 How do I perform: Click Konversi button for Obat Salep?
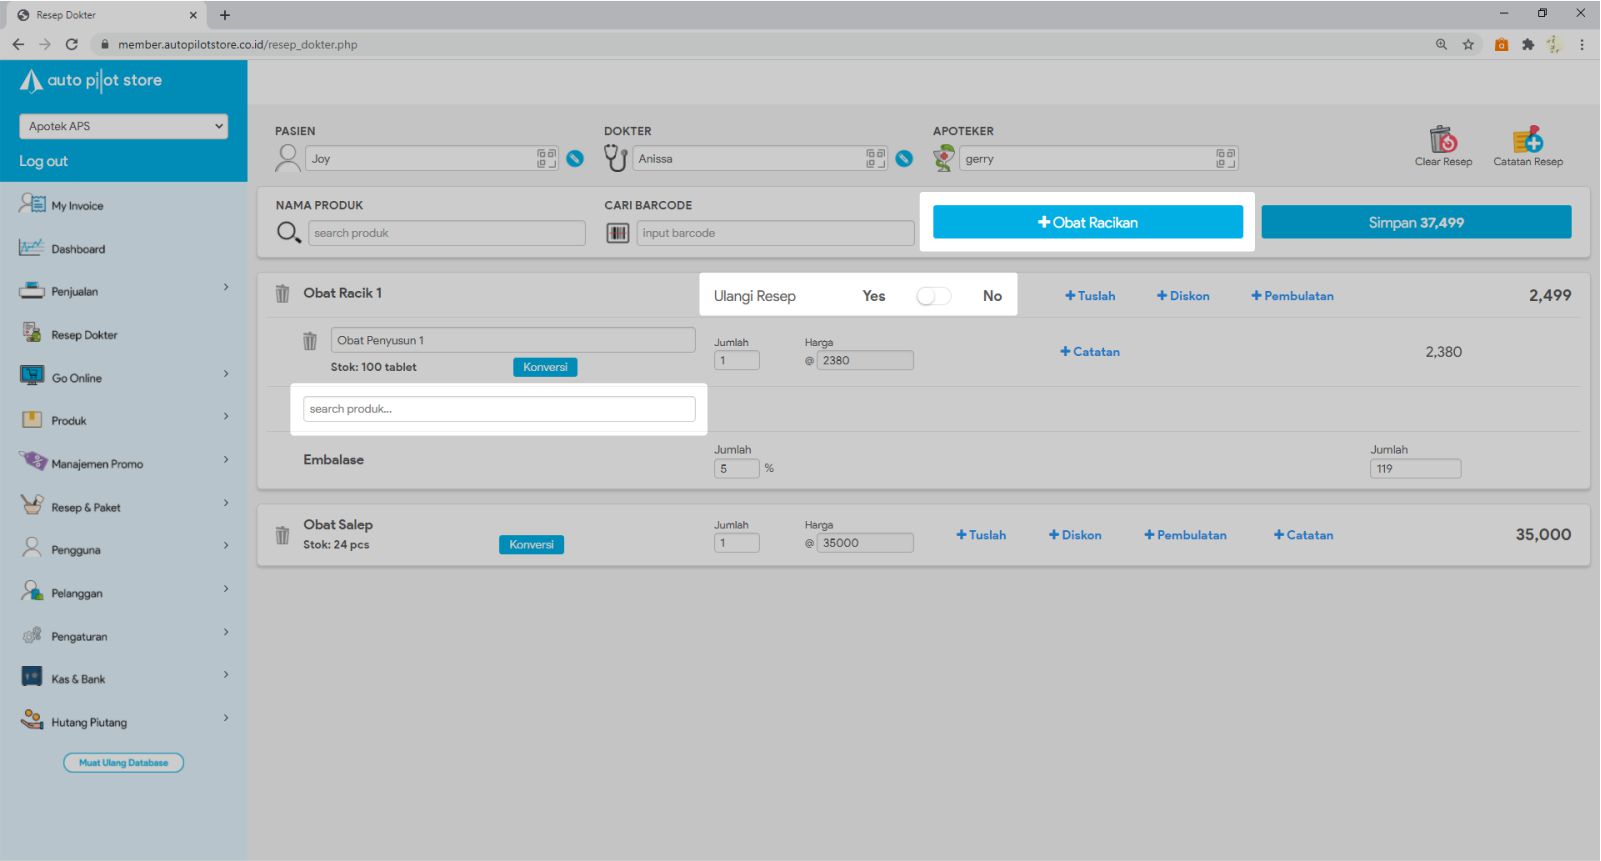tap(531, 545)
